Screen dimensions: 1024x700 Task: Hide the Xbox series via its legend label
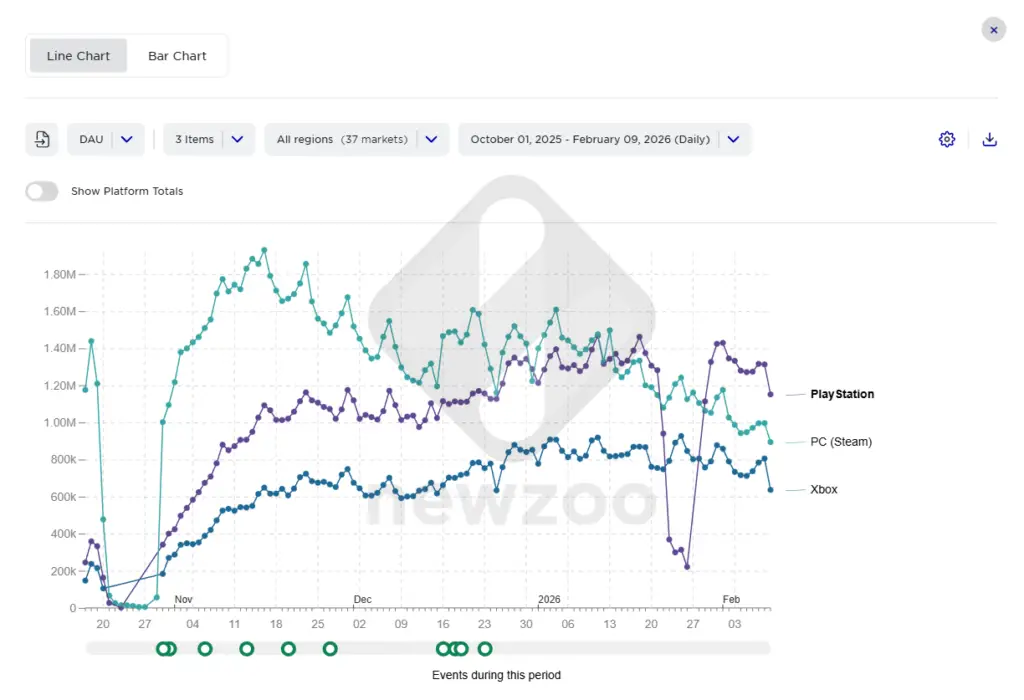(822, 489)
